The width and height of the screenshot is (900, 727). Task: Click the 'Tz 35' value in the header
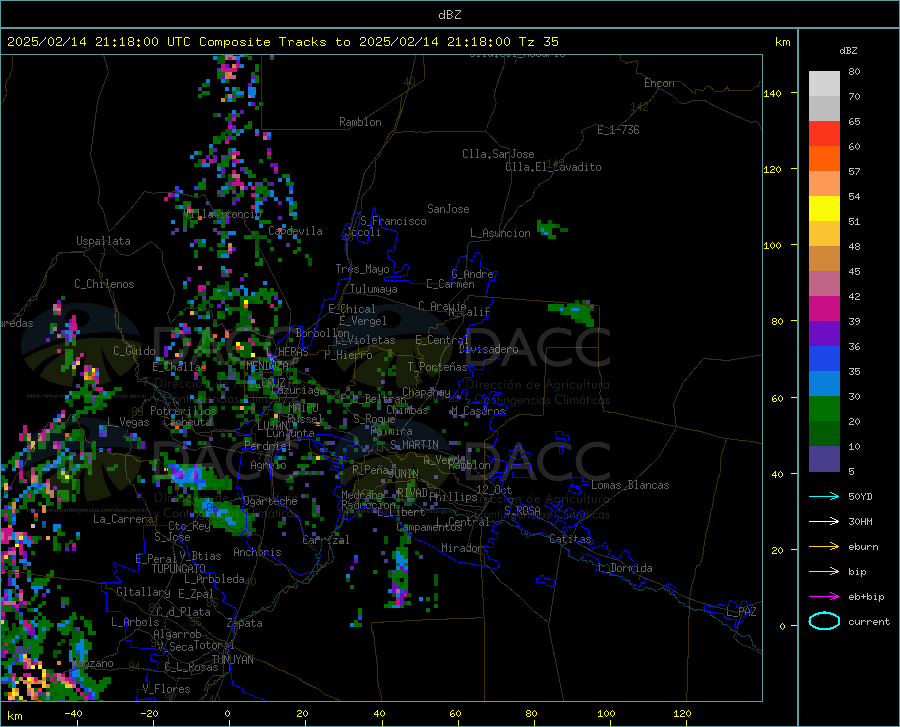(x=538, y=42)
